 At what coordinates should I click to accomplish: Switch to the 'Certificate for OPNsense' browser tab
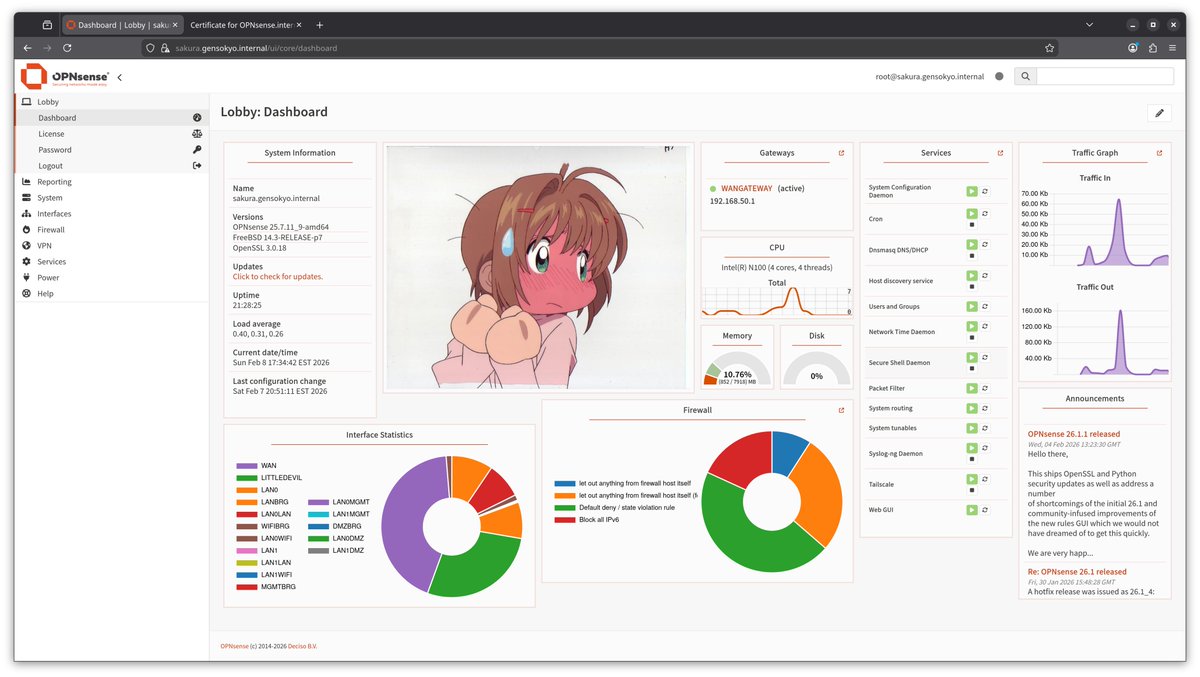pos(243,25)
